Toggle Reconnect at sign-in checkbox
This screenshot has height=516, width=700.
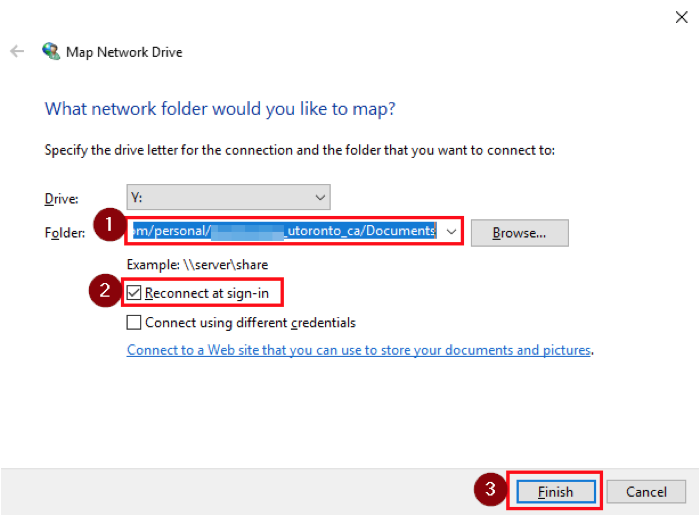point(134,293)
